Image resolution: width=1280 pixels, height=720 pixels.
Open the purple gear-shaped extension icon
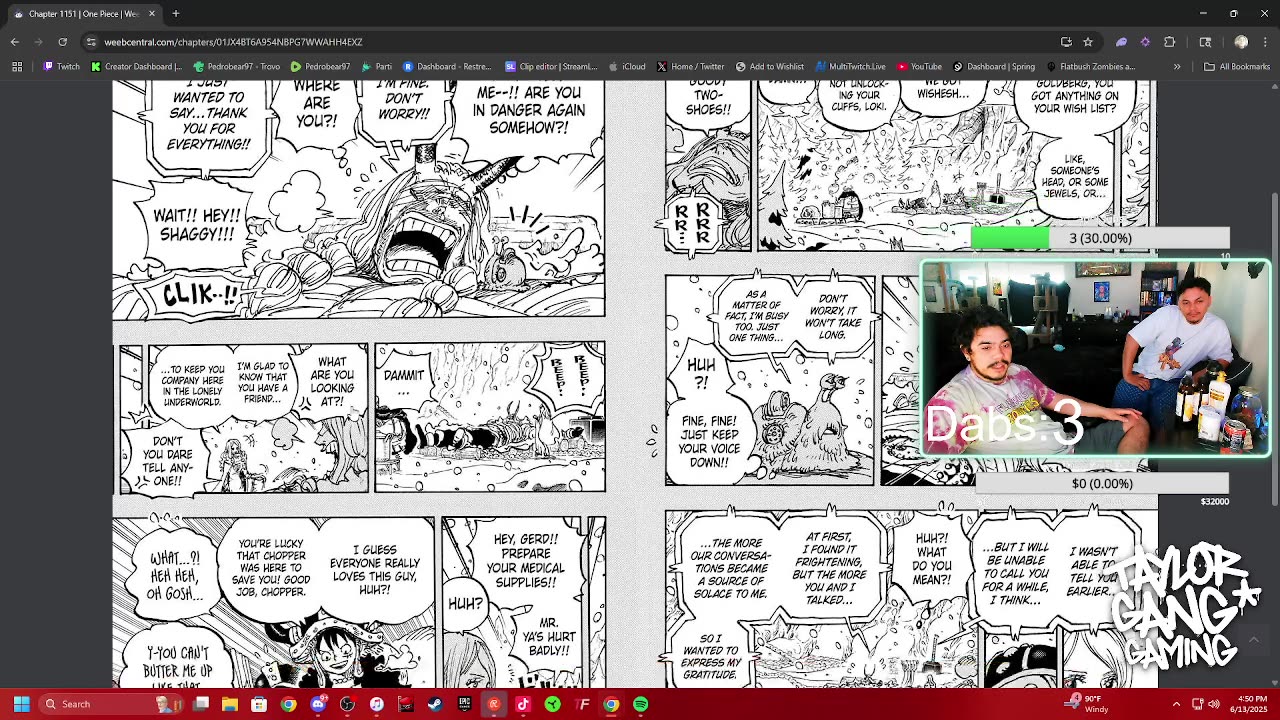coord(1145,42)
